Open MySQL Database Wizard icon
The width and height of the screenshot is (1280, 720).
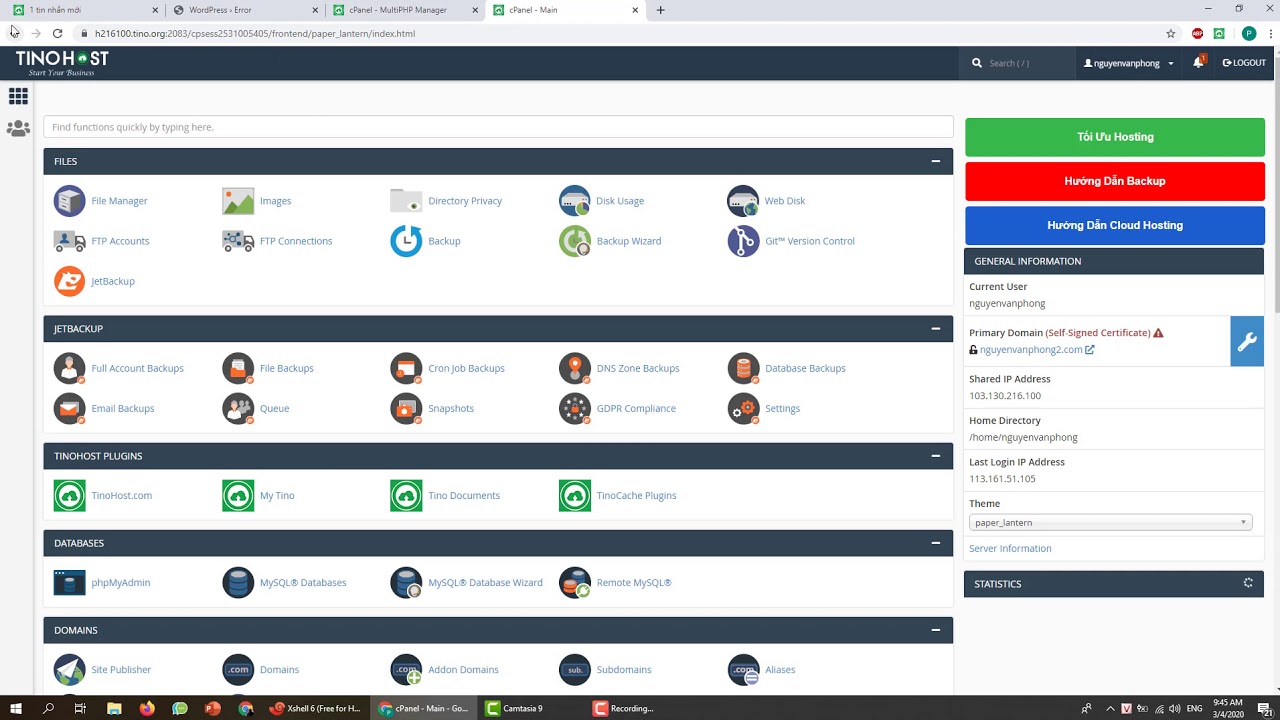[406, 582]
